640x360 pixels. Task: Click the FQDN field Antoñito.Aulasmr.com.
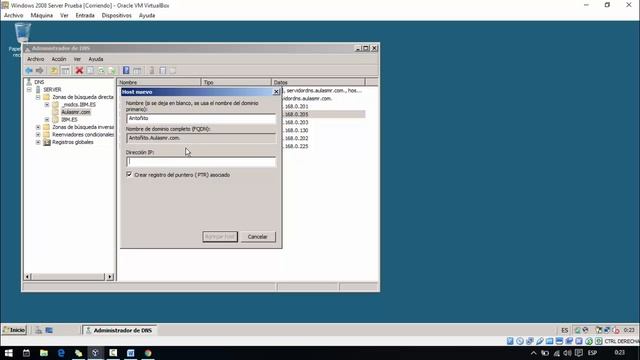201,138
